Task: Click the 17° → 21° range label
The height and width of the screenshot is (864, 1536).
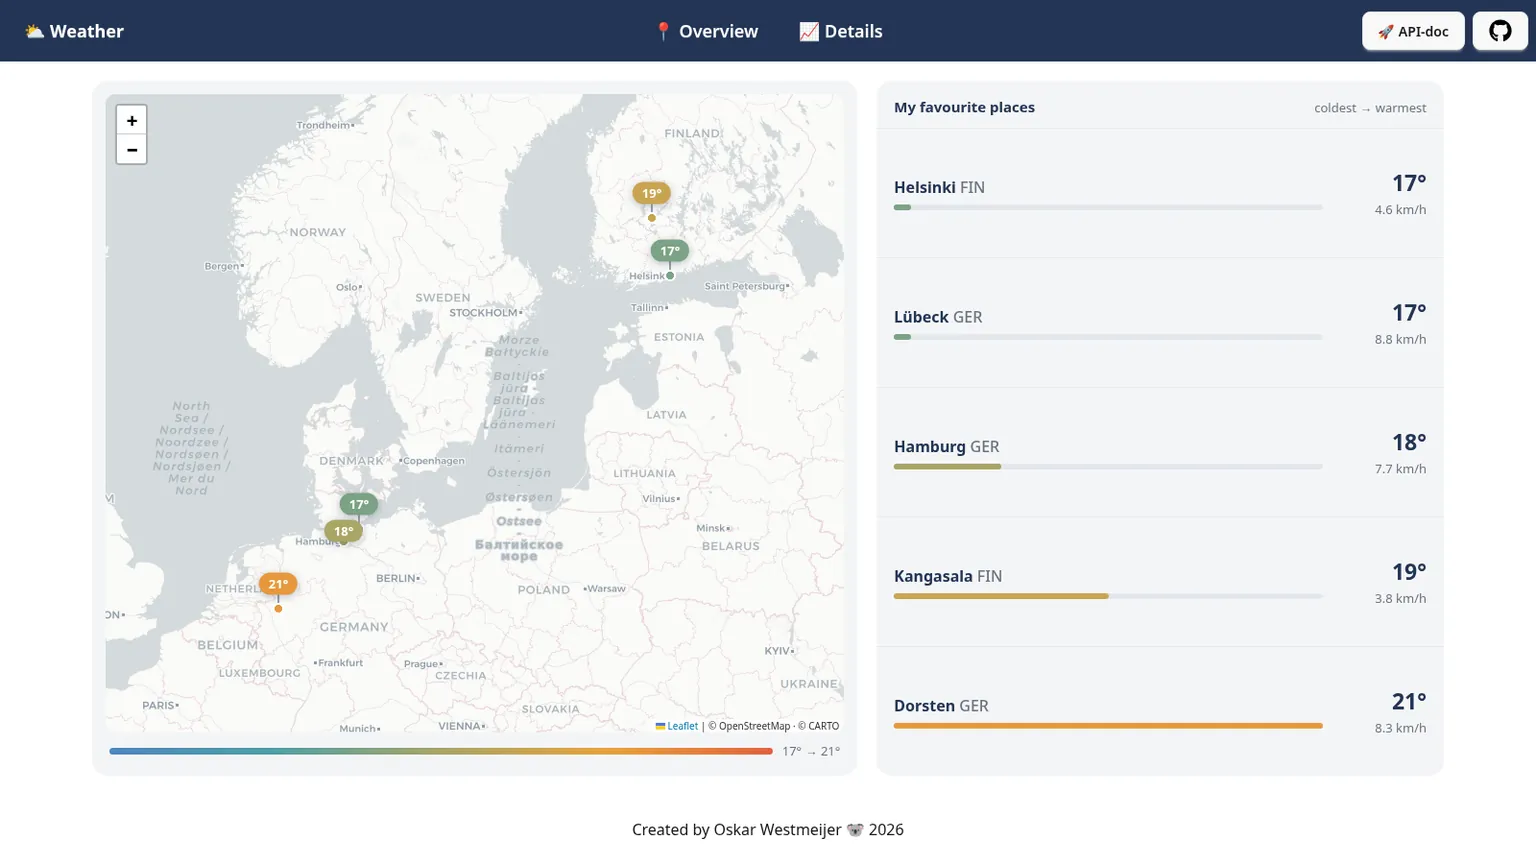Action: (811, 751)
